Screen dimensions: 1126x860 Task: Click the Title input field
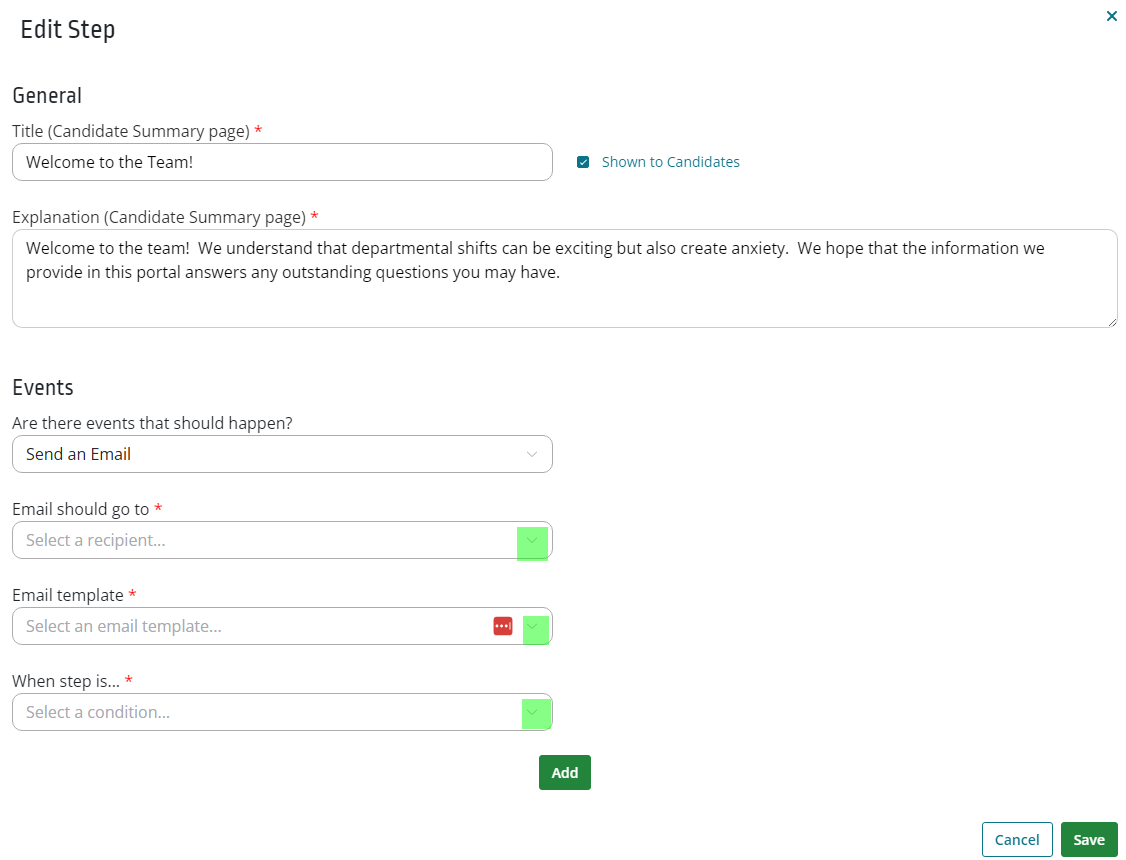pos(282,162)
